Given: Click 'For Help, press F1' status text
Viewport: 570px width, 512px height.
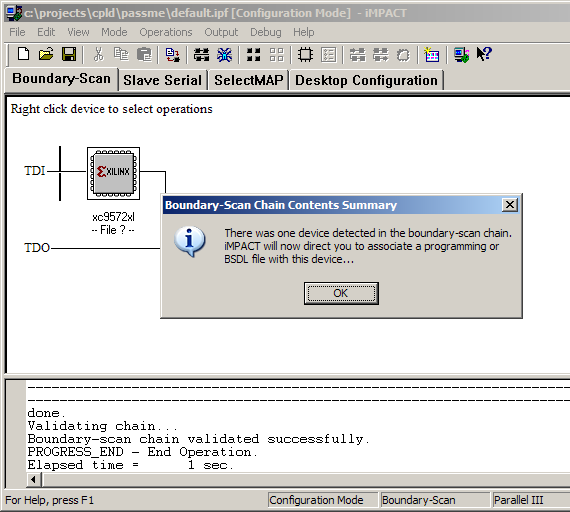Looking at the screenshot, I should pos(49,500).
